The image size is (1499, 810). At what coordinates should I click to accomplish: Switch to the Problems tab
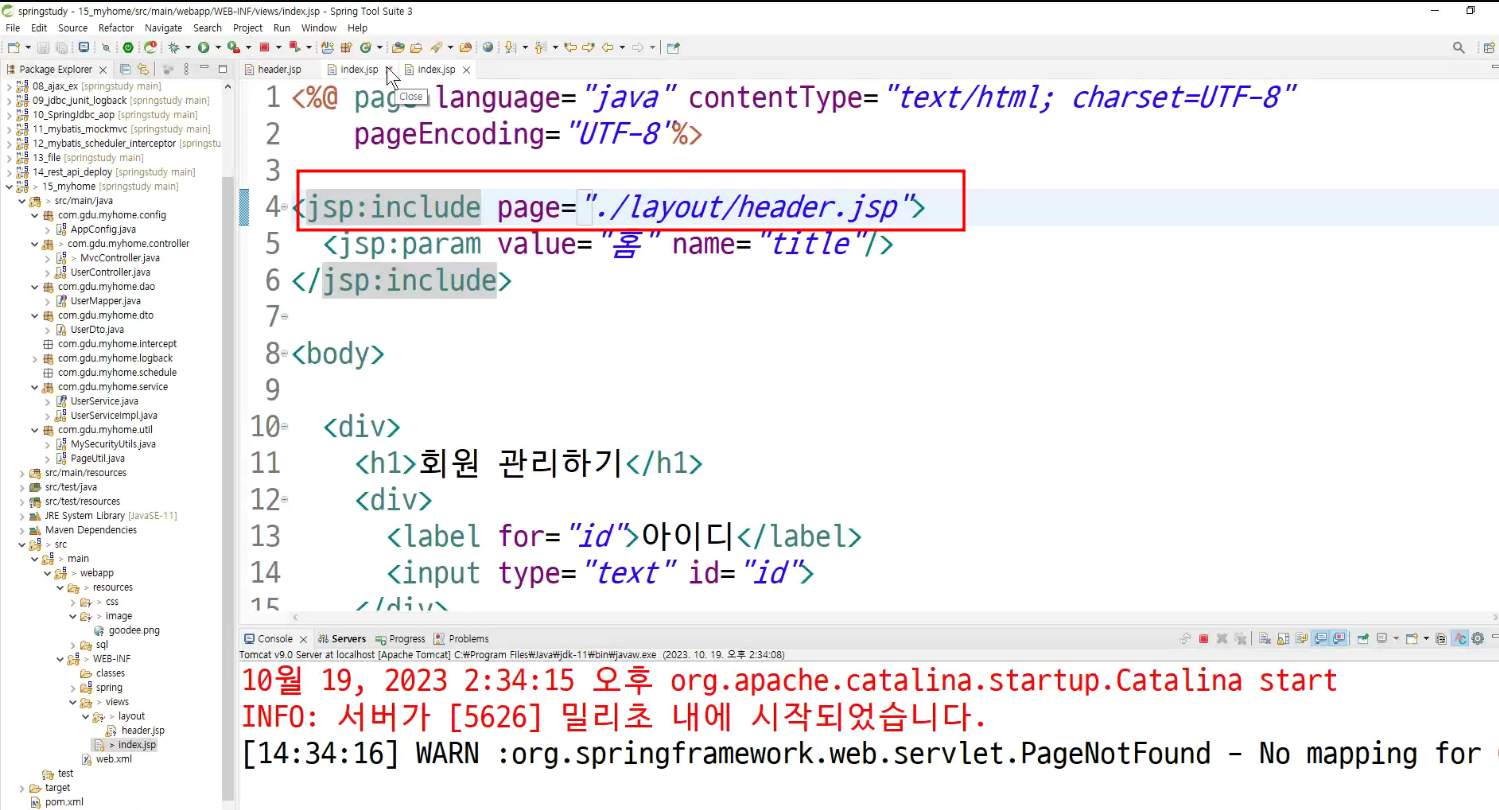[461, 639]
